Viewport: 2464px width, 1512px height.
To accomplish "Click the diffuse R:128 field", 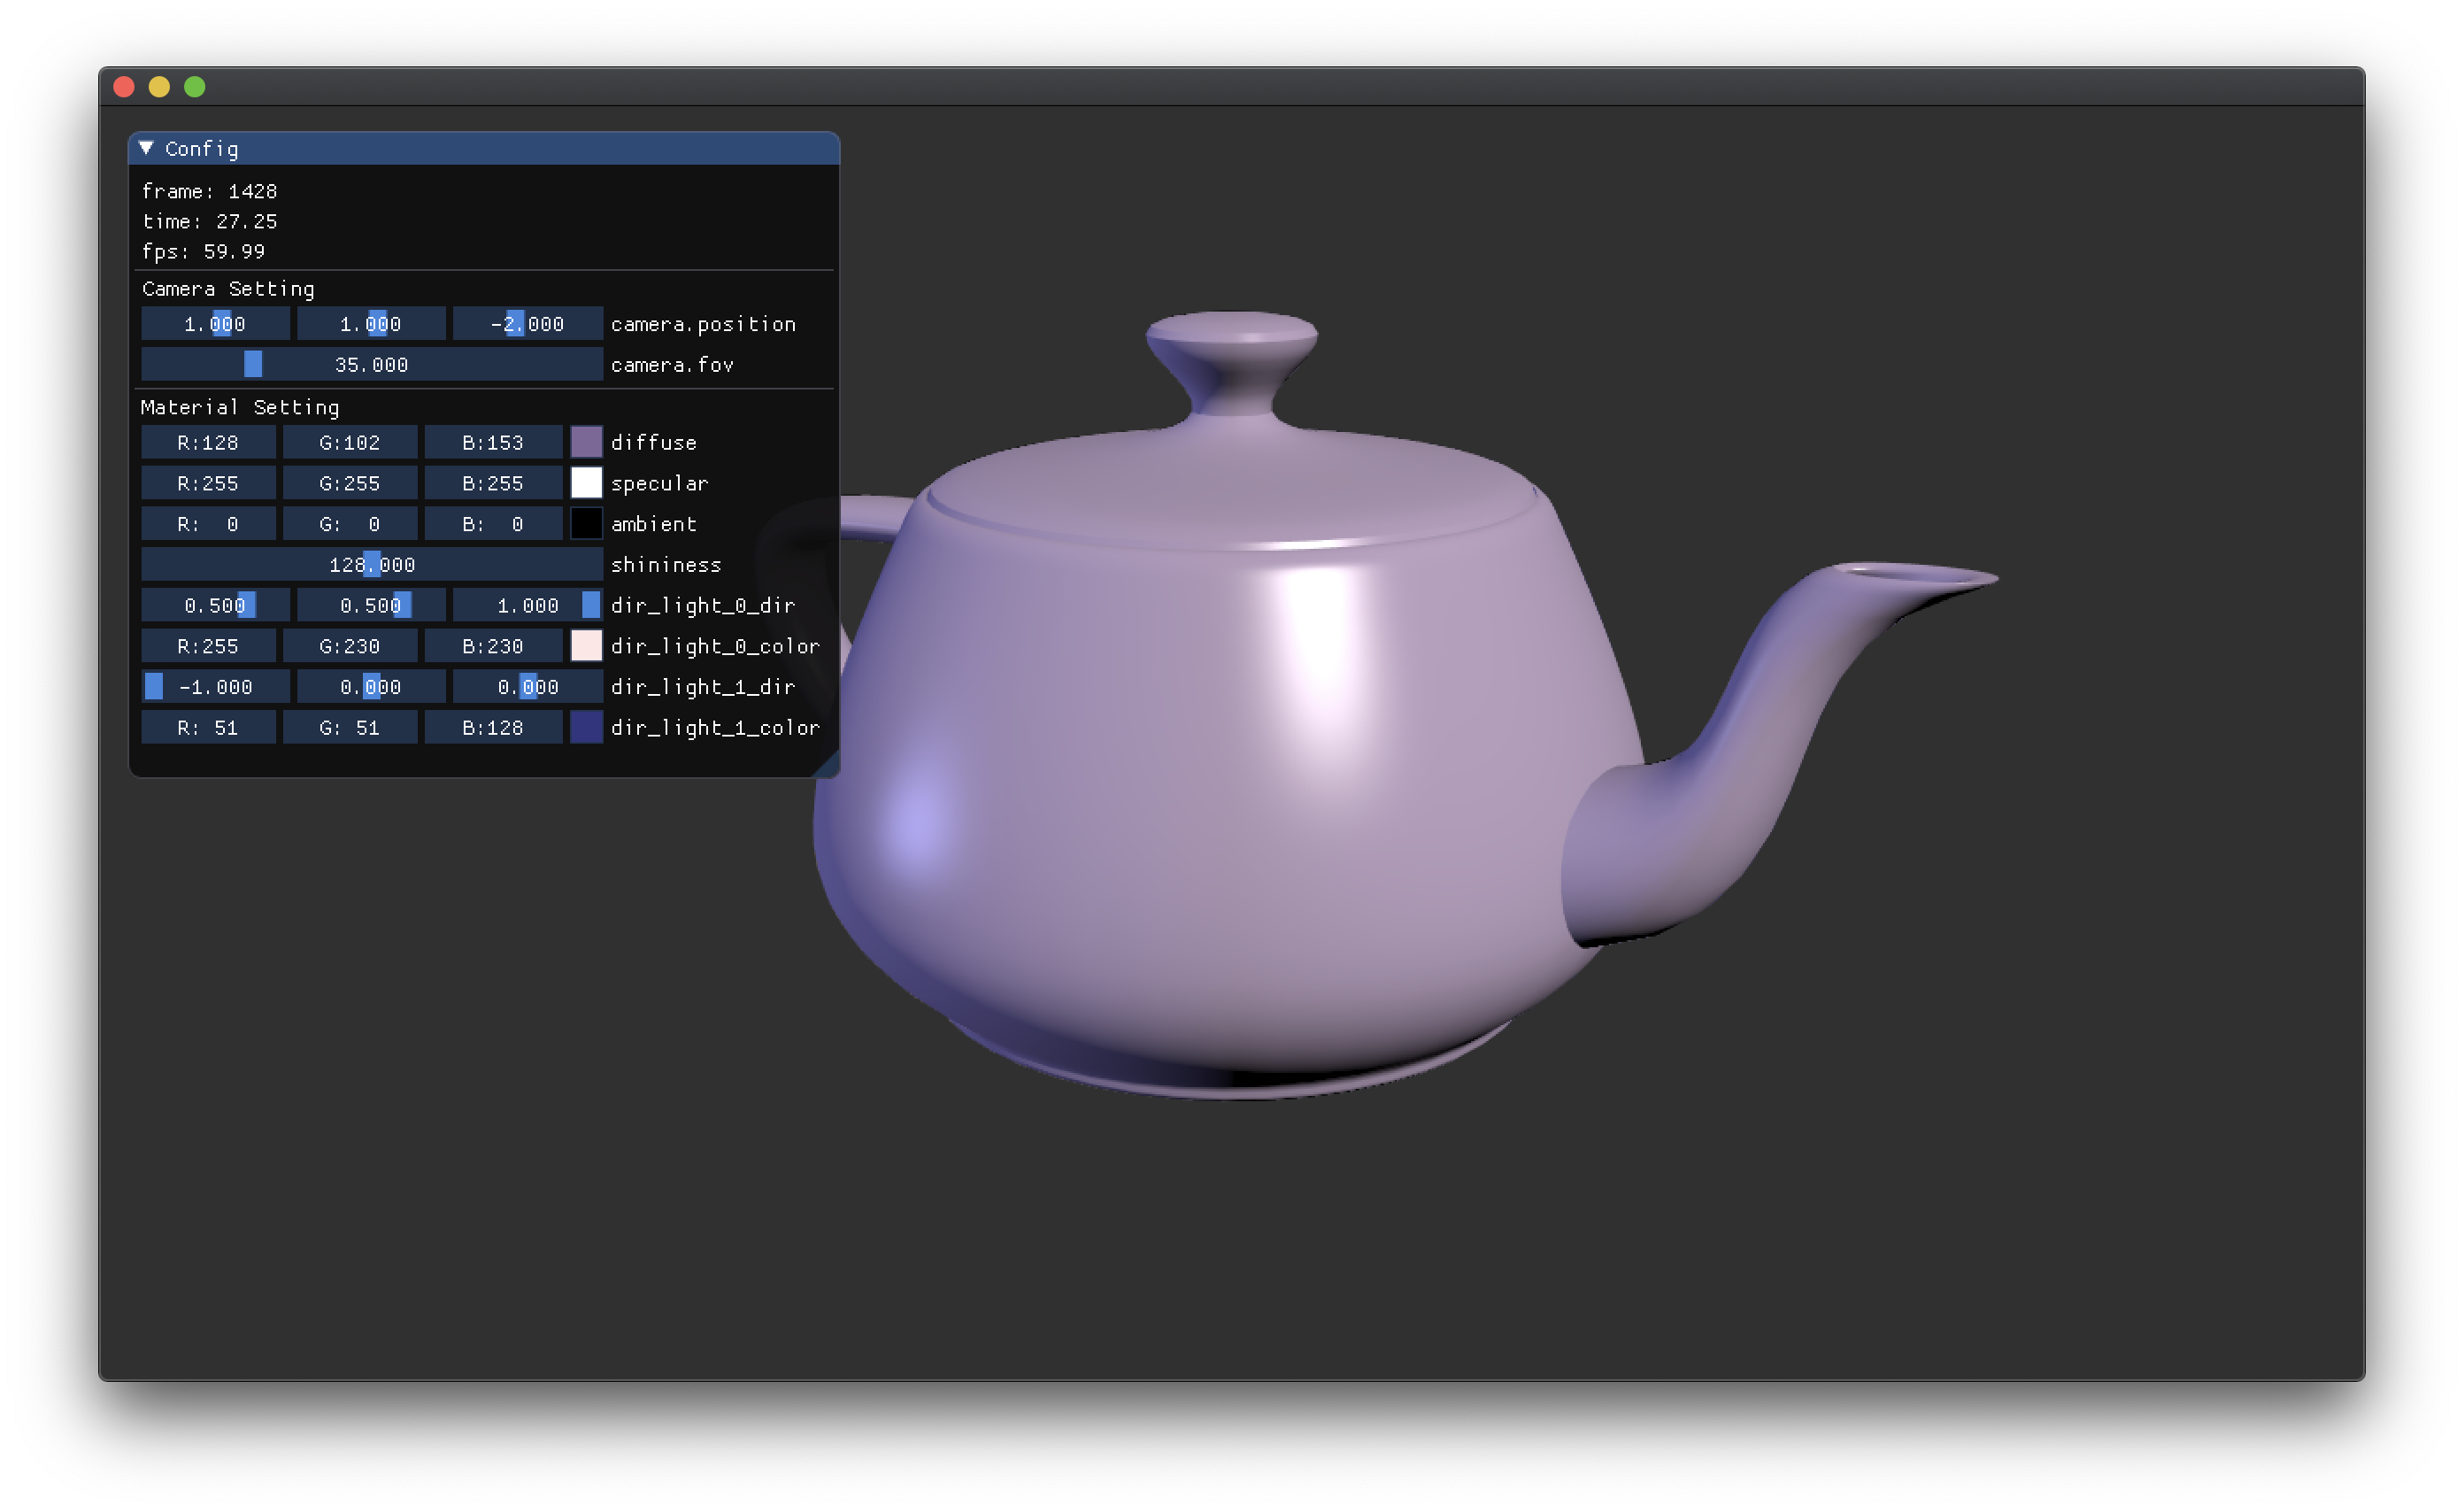I will point(208,442).
